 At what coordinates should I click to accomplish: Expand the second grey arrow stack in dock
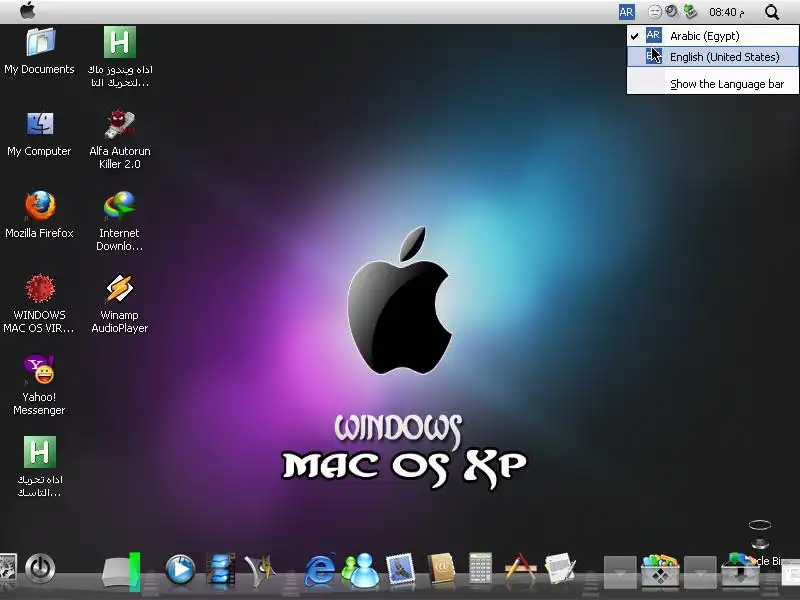(x=699, y=572)
